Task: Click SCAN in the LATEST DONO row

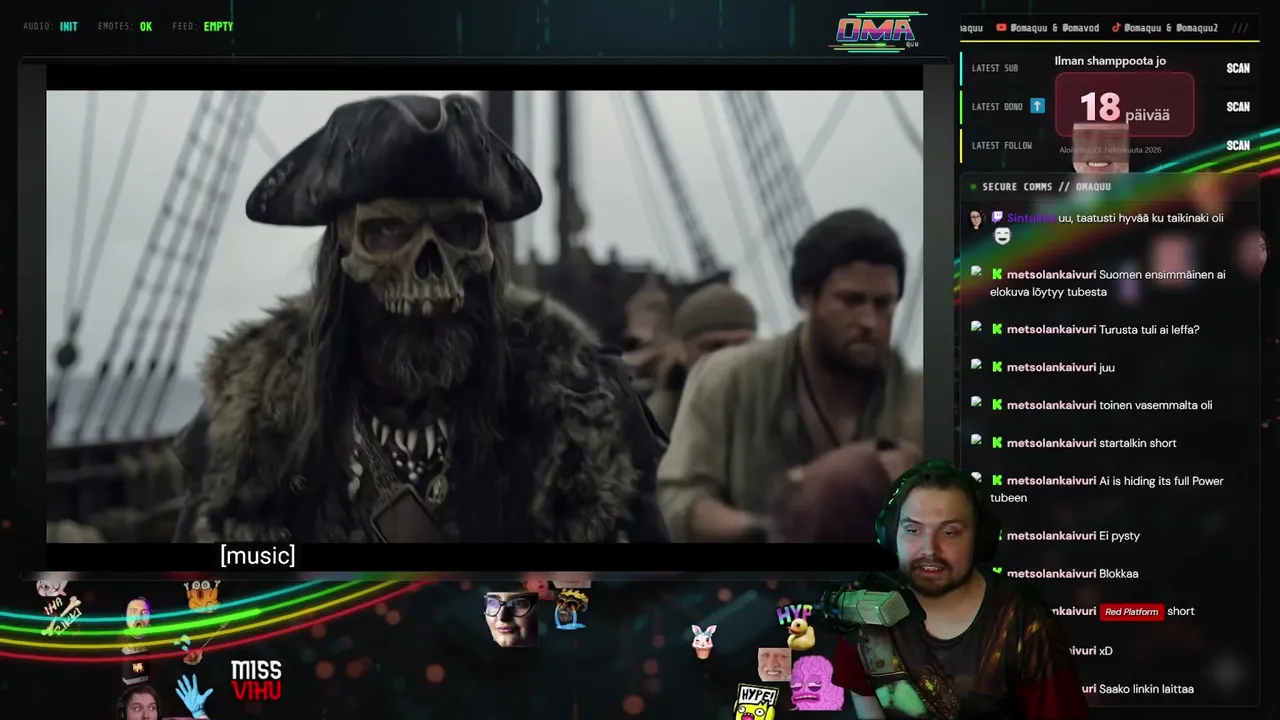Action: pyautogui.click(x=1238, y=107)
